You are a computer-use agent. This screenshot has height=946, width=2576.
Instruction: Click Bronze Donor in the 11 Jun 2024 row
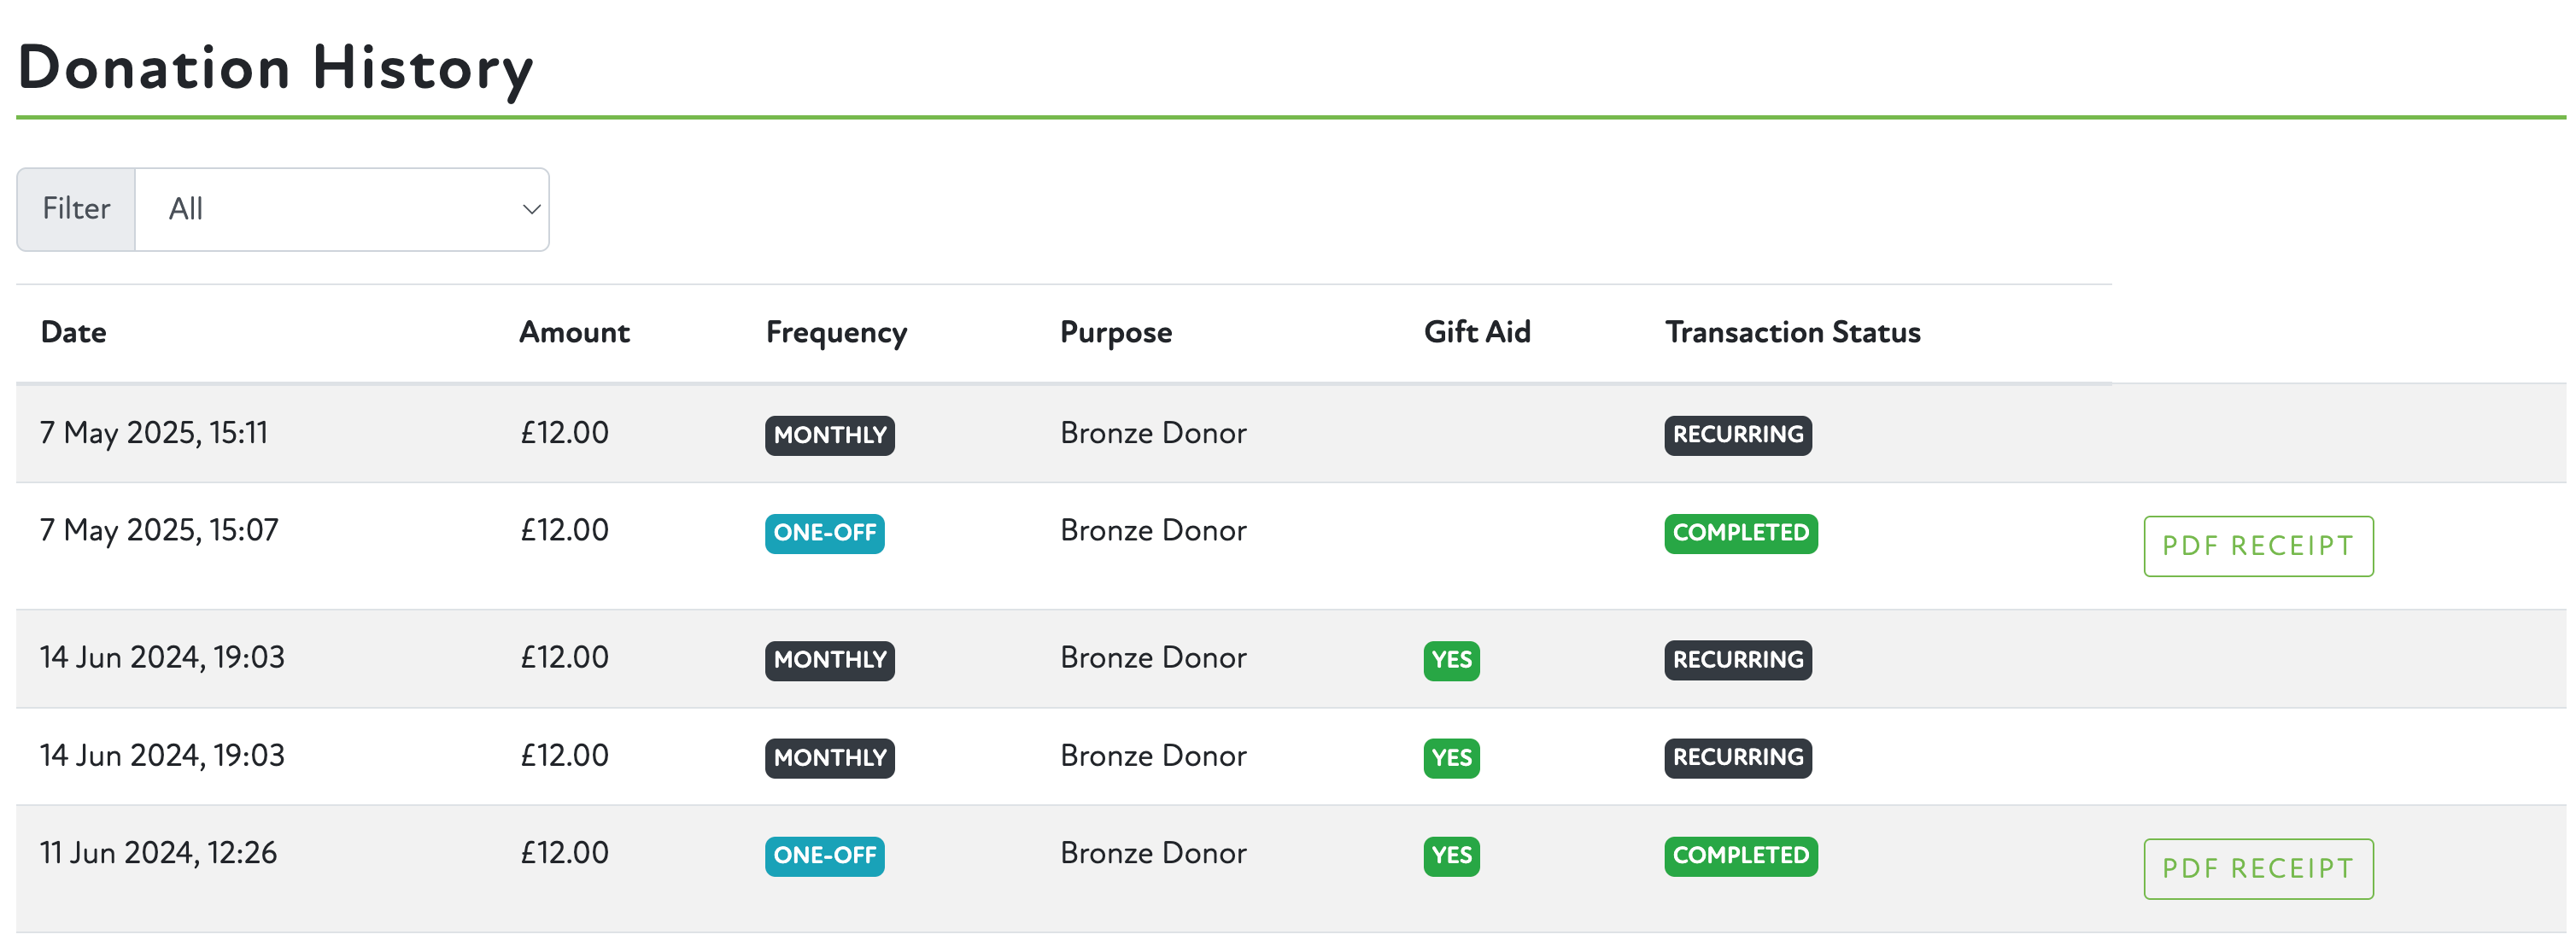1152,853
